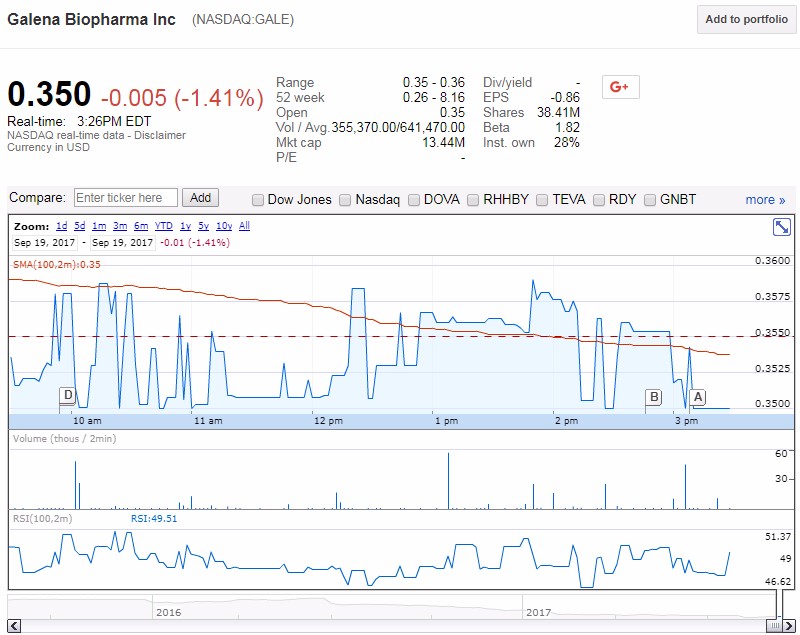Click the Enter ticker here field

point(126,198)
